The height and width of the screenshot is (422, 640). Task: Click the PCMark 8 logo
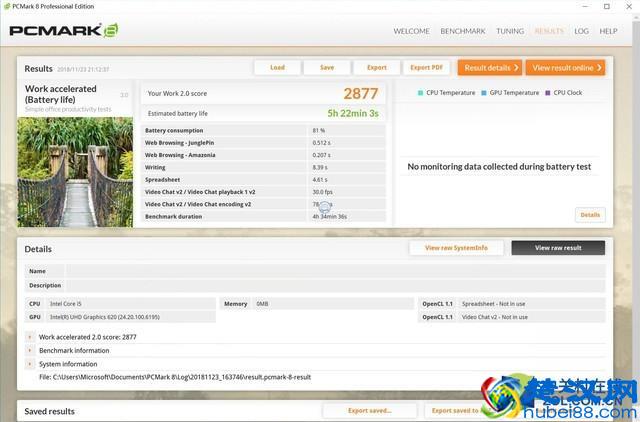pyautogui.click(x=64, y=30)
